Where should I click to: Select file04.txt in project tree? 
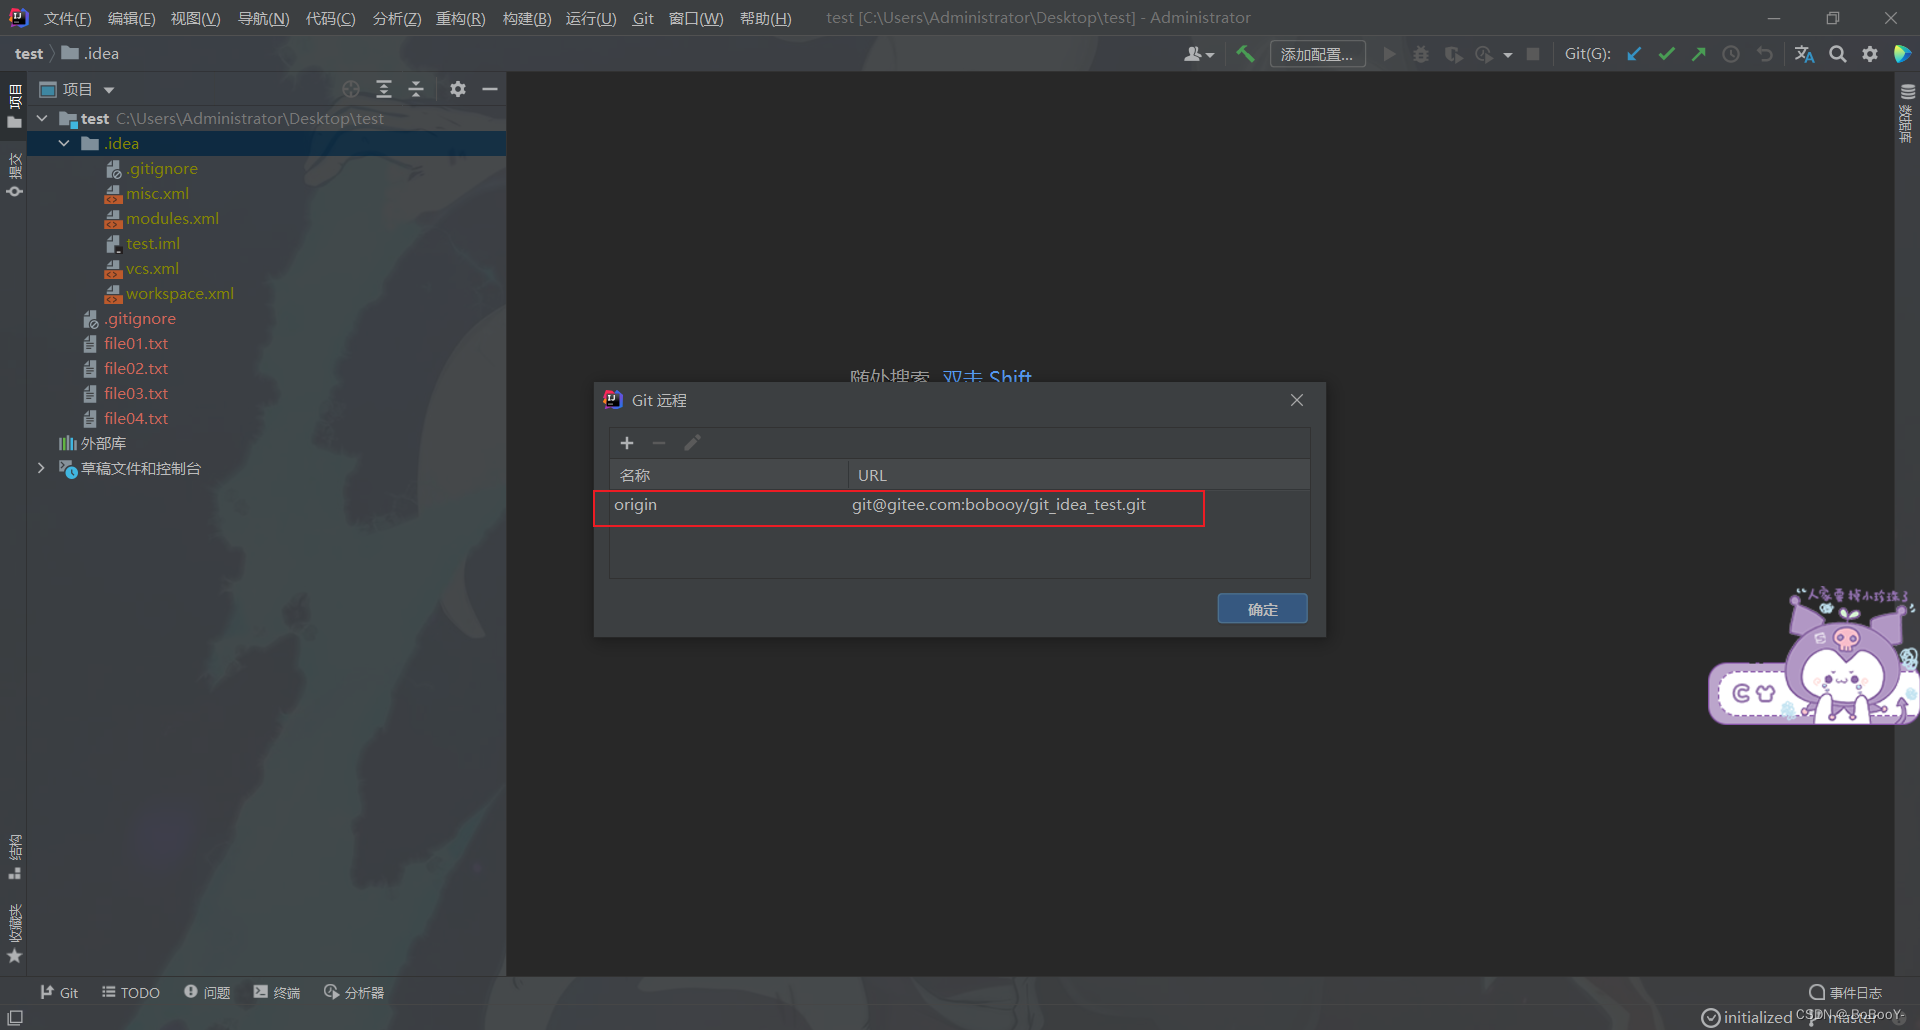[136, 418]
